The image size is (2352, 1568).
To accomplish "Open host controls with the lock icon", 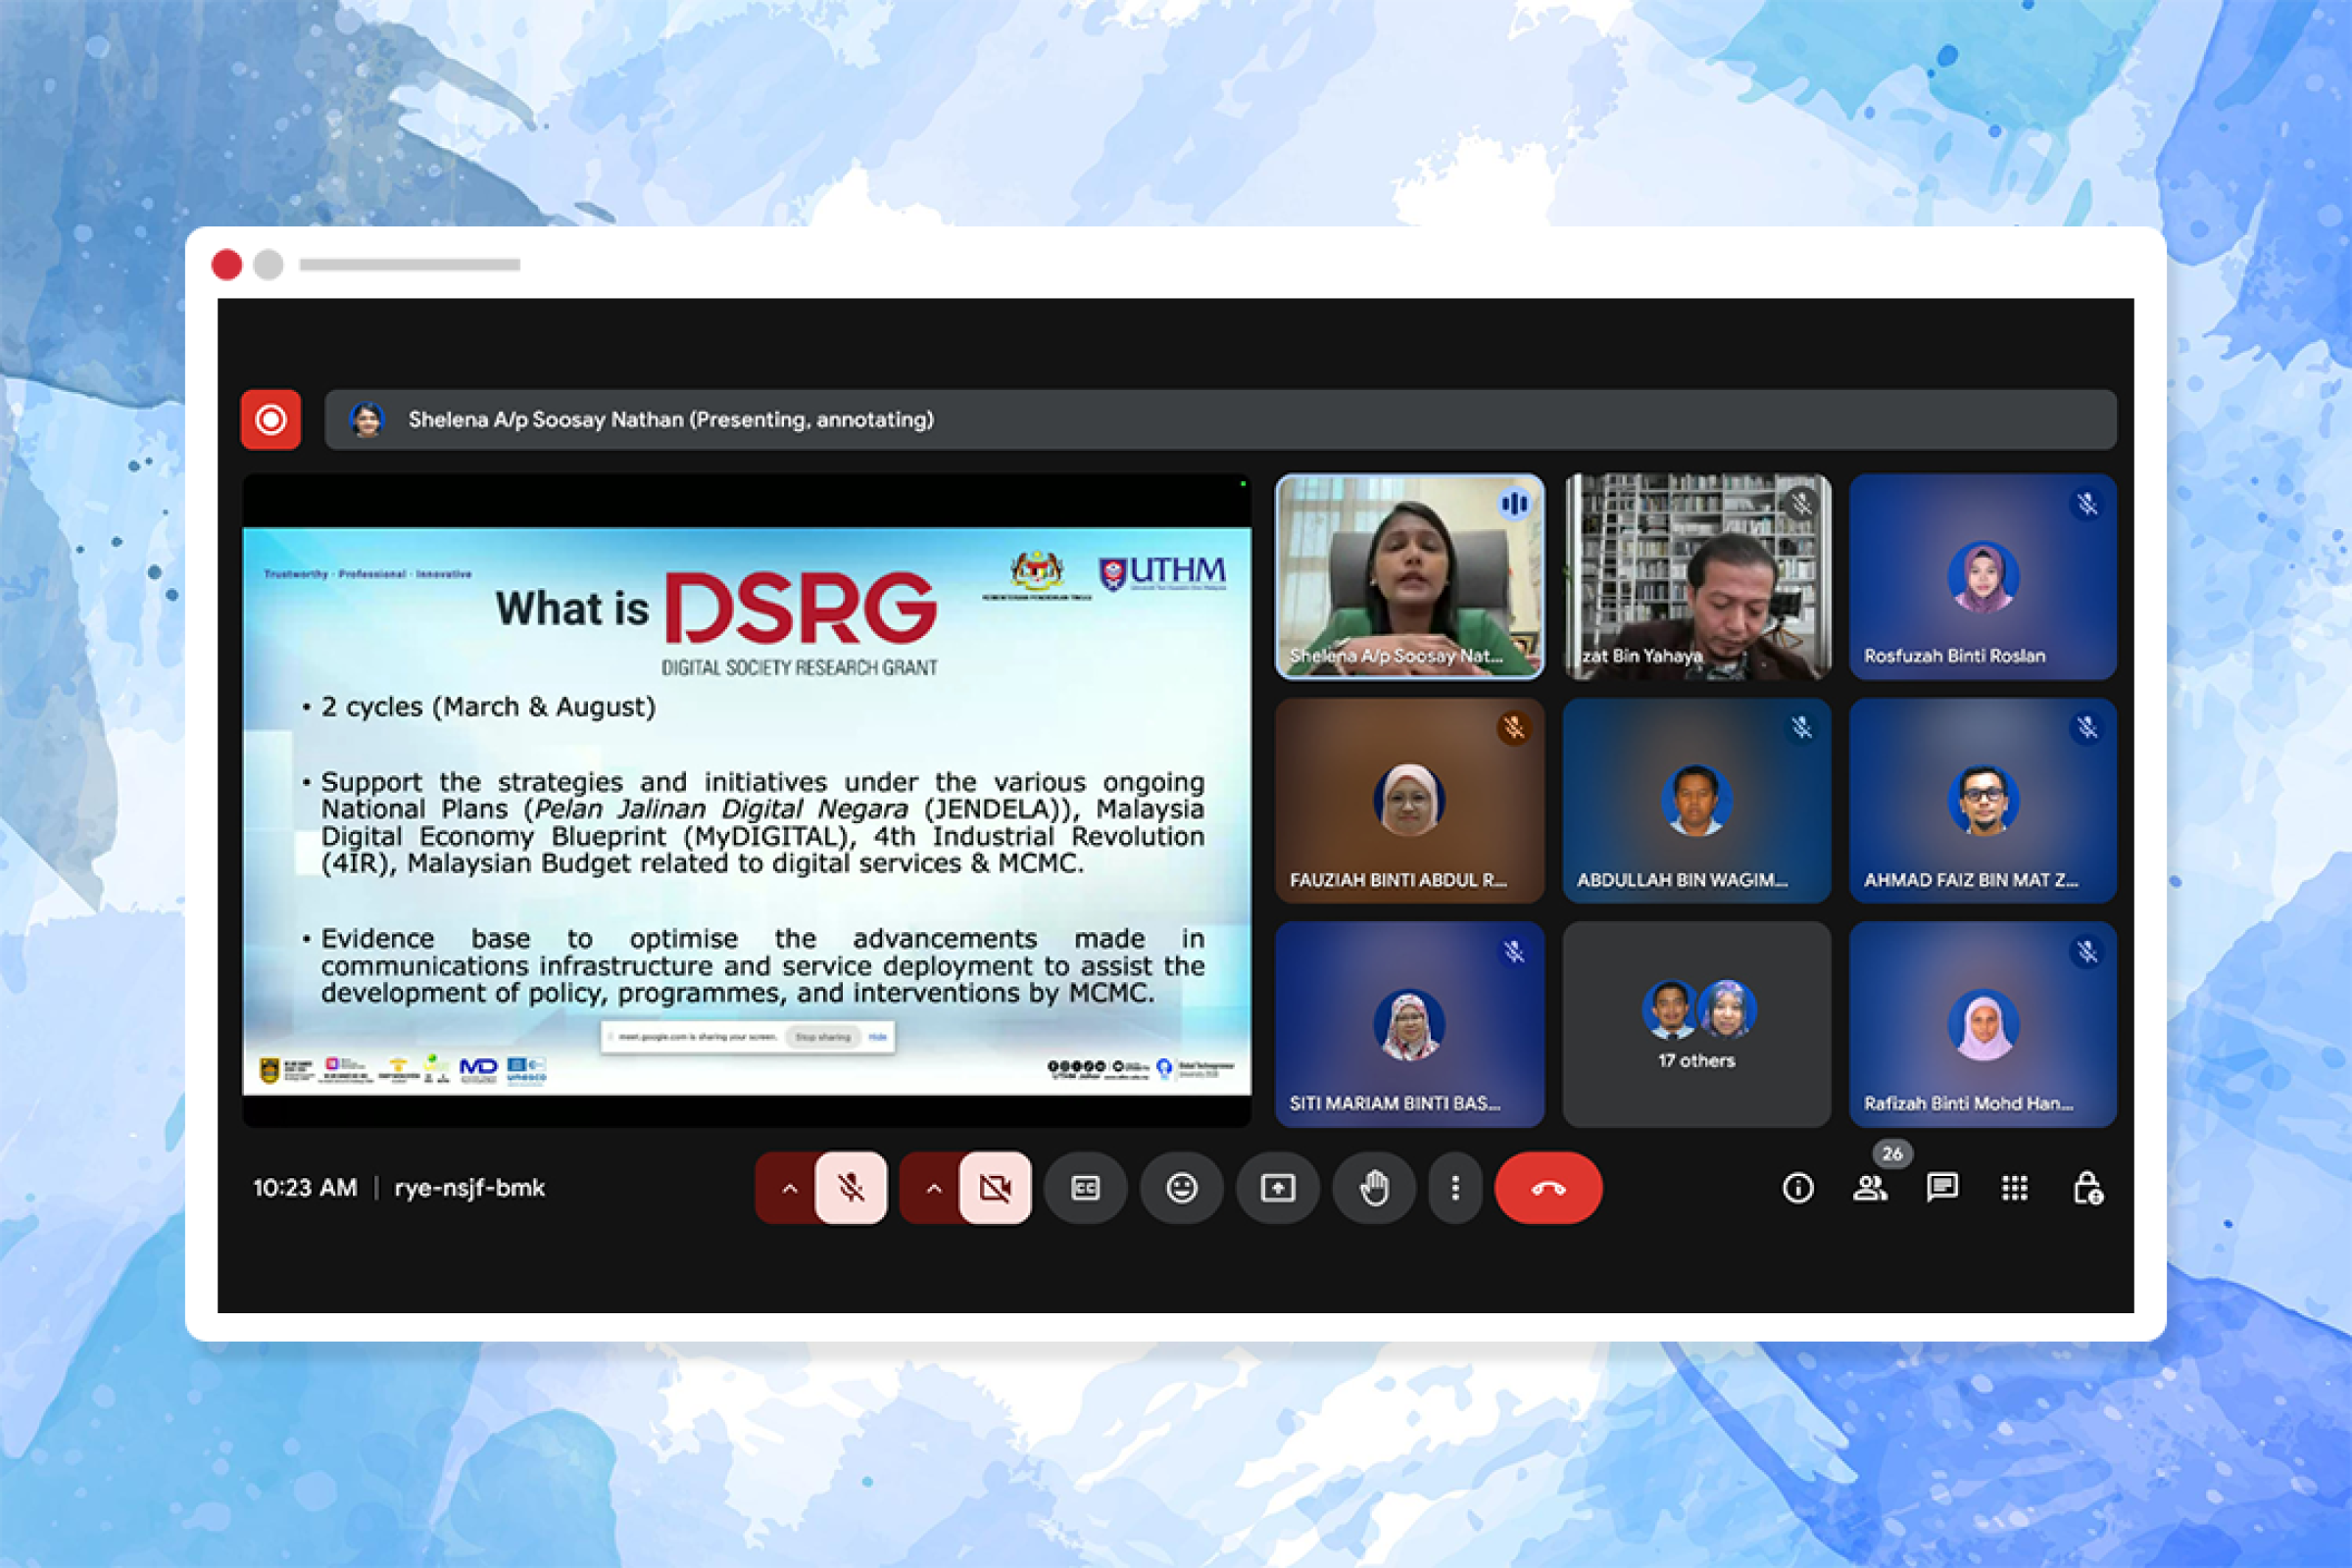I will pyautogui.click(x=2087, y=1188).
